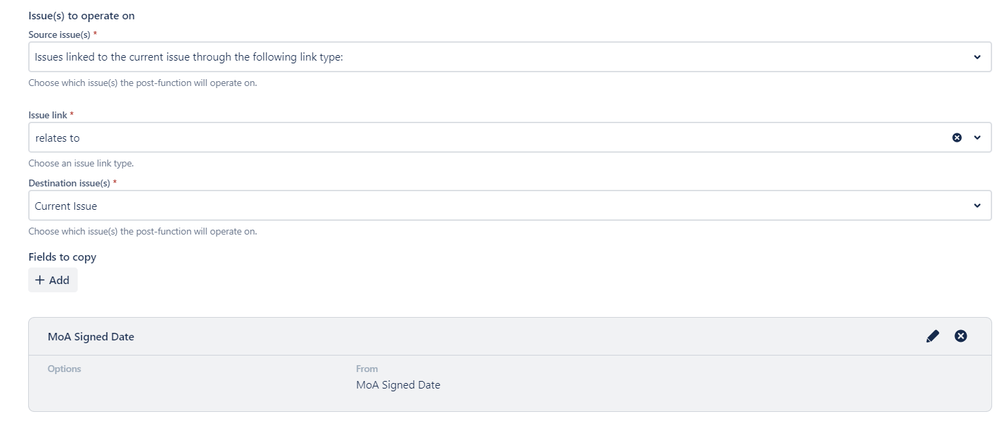The height and width of the screenshot is (434, 999).
Task: Click the chevron arrow in Destination issue(s) field
Action: 977,206
